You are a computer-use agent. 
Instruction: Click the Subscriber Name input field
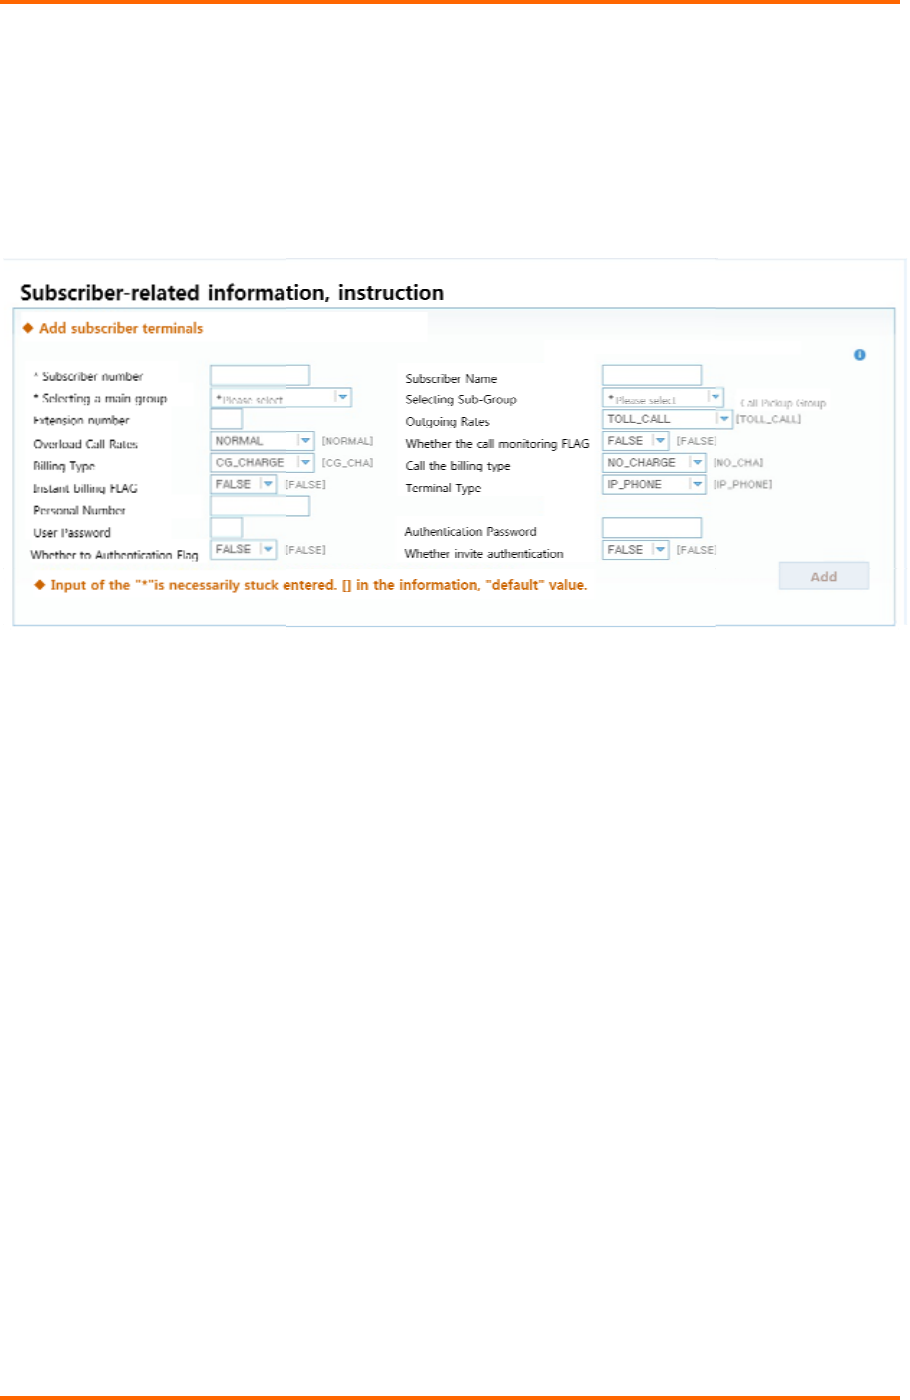[x=652, y=376]
